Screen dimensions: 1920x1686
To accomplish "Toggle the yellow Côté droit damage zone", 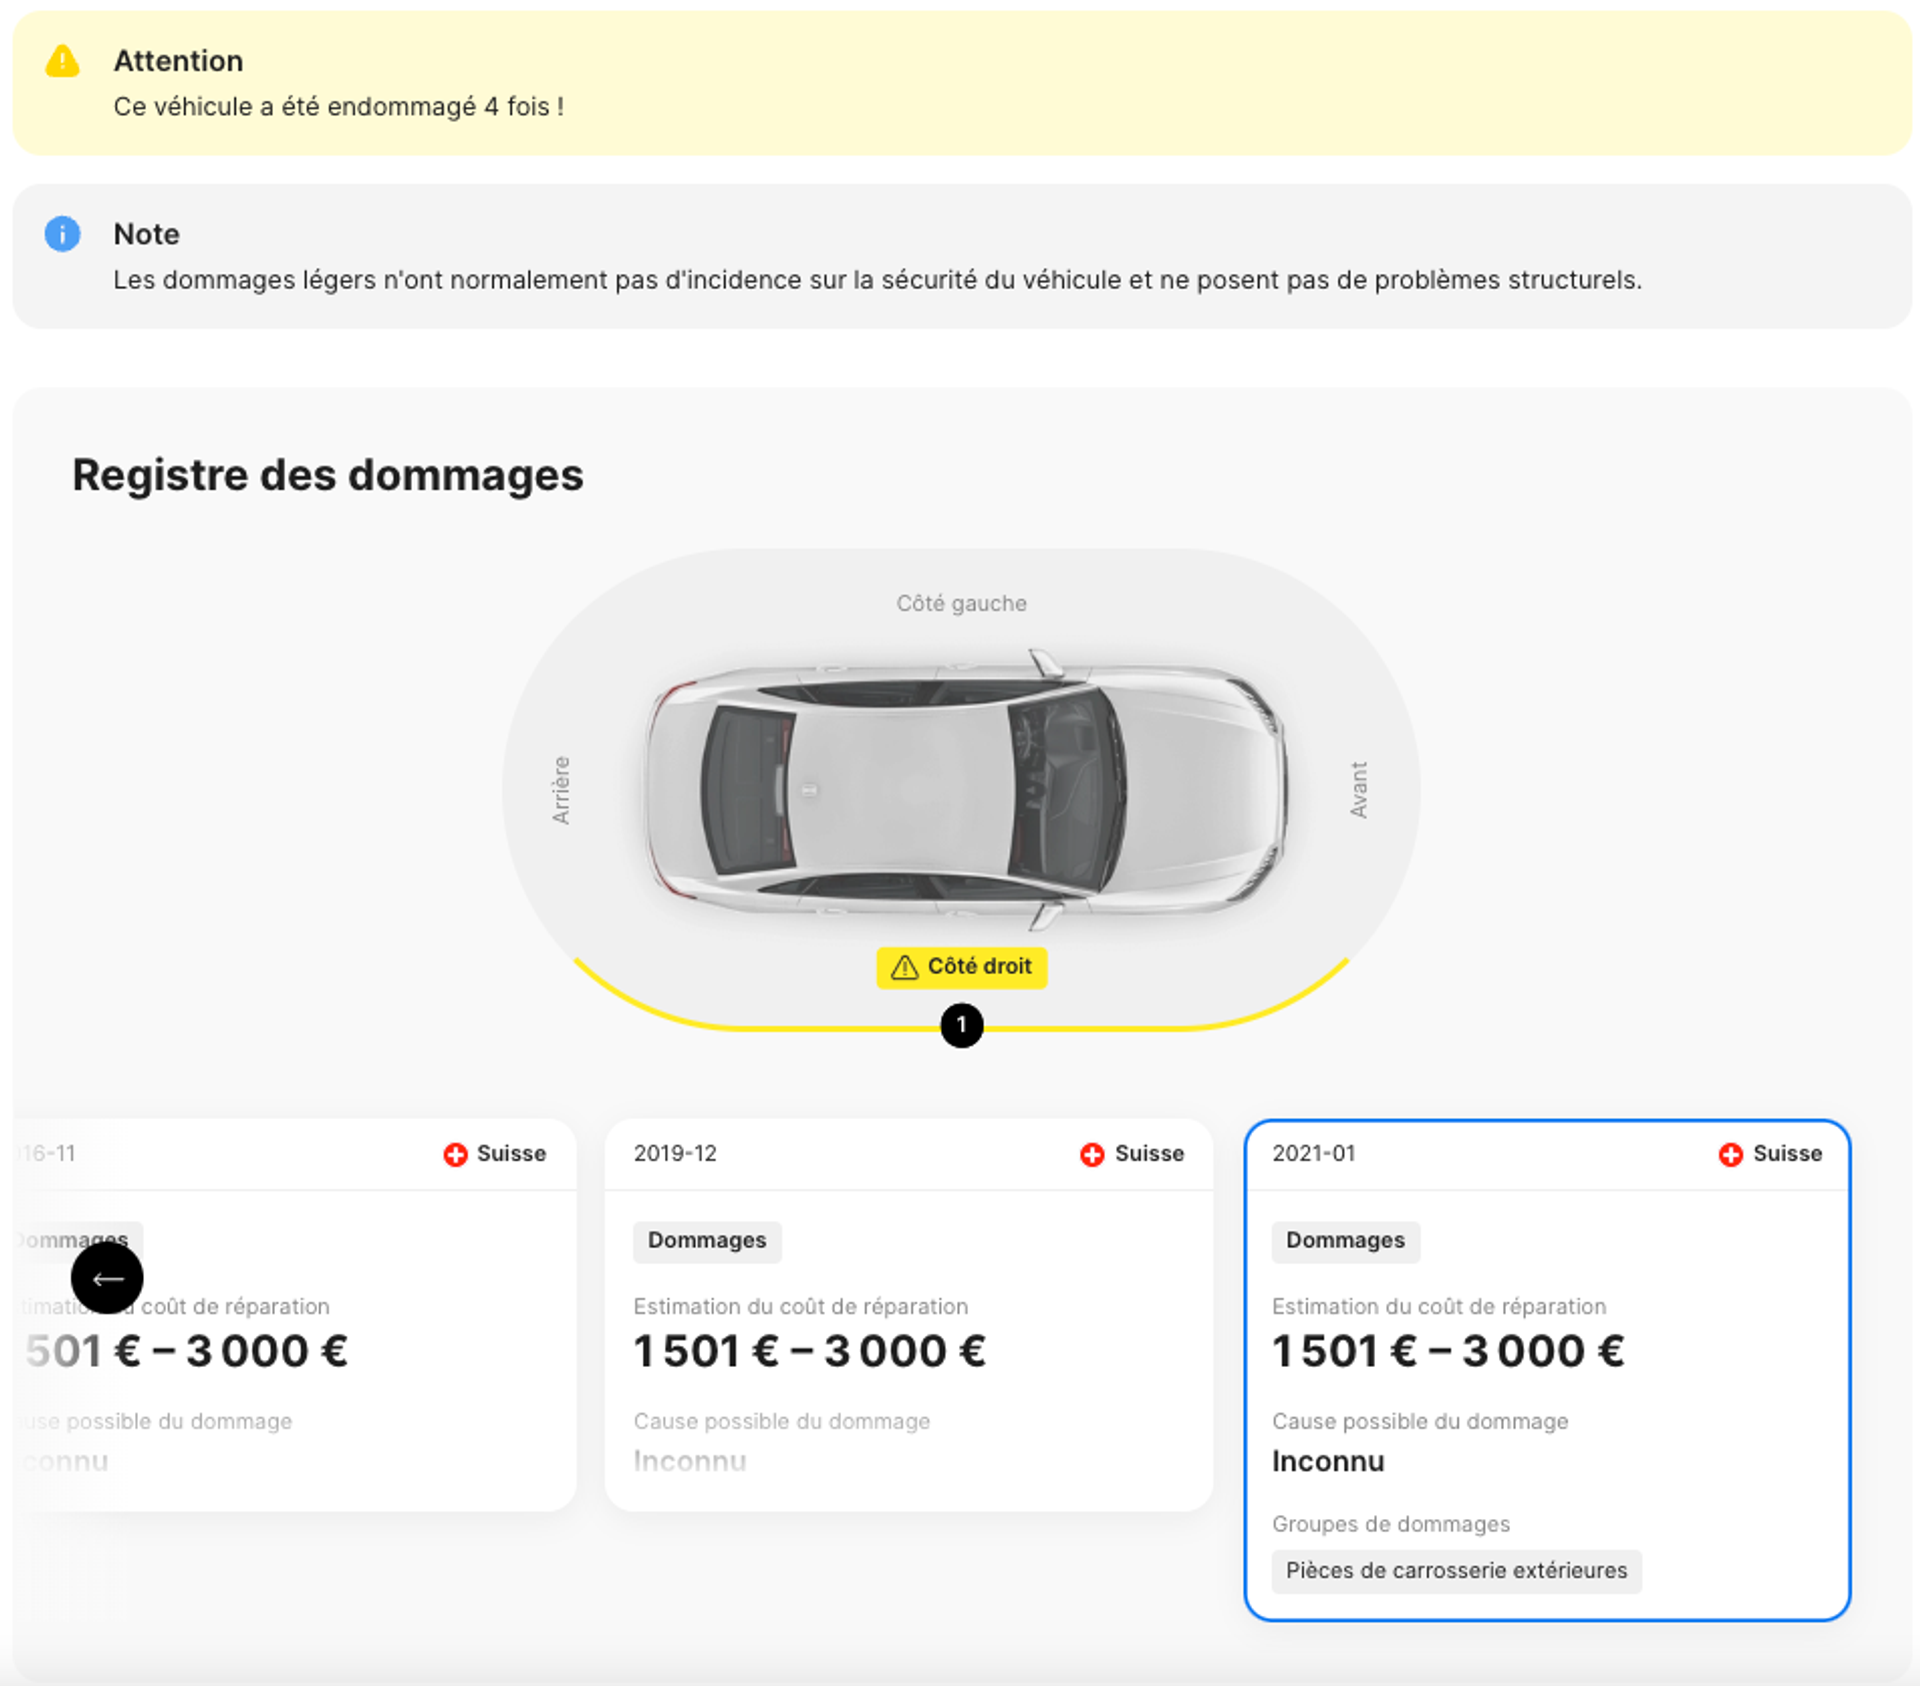I will 960,966.
